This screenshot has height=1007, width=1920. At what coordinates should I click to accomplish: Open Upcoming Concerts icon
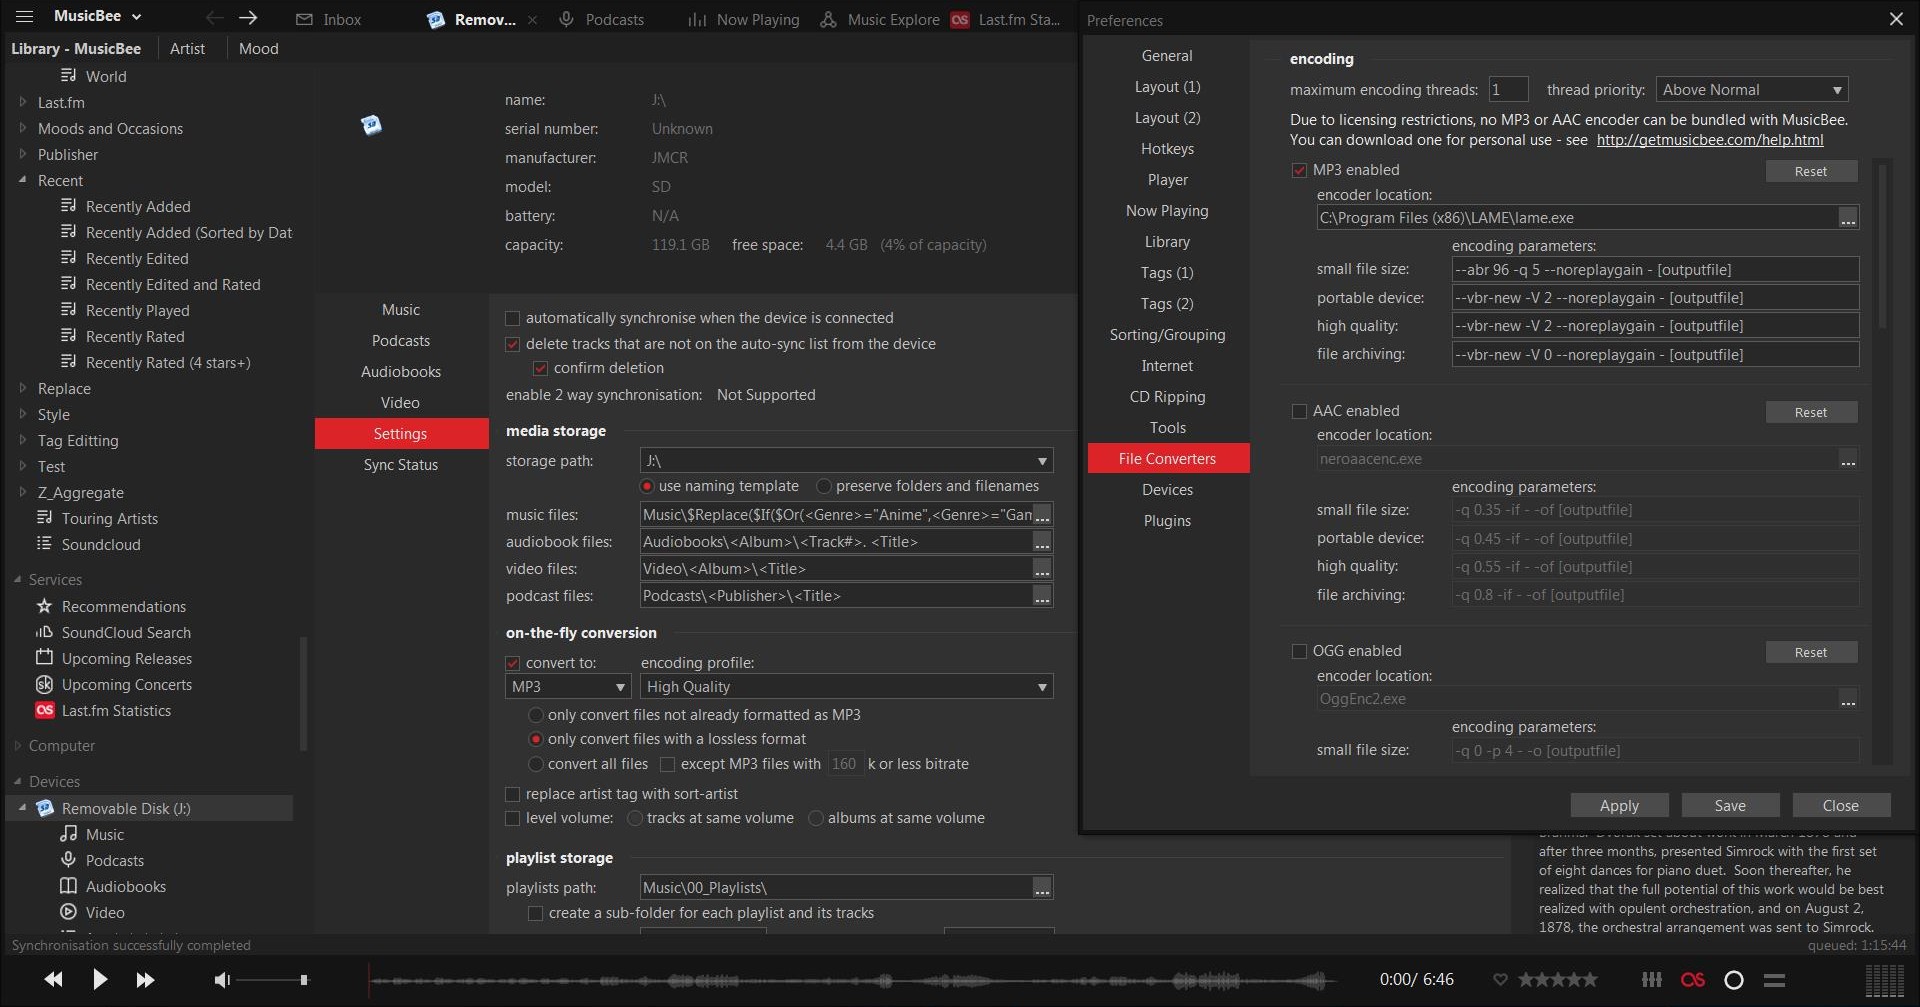click(x=44, y=684)
